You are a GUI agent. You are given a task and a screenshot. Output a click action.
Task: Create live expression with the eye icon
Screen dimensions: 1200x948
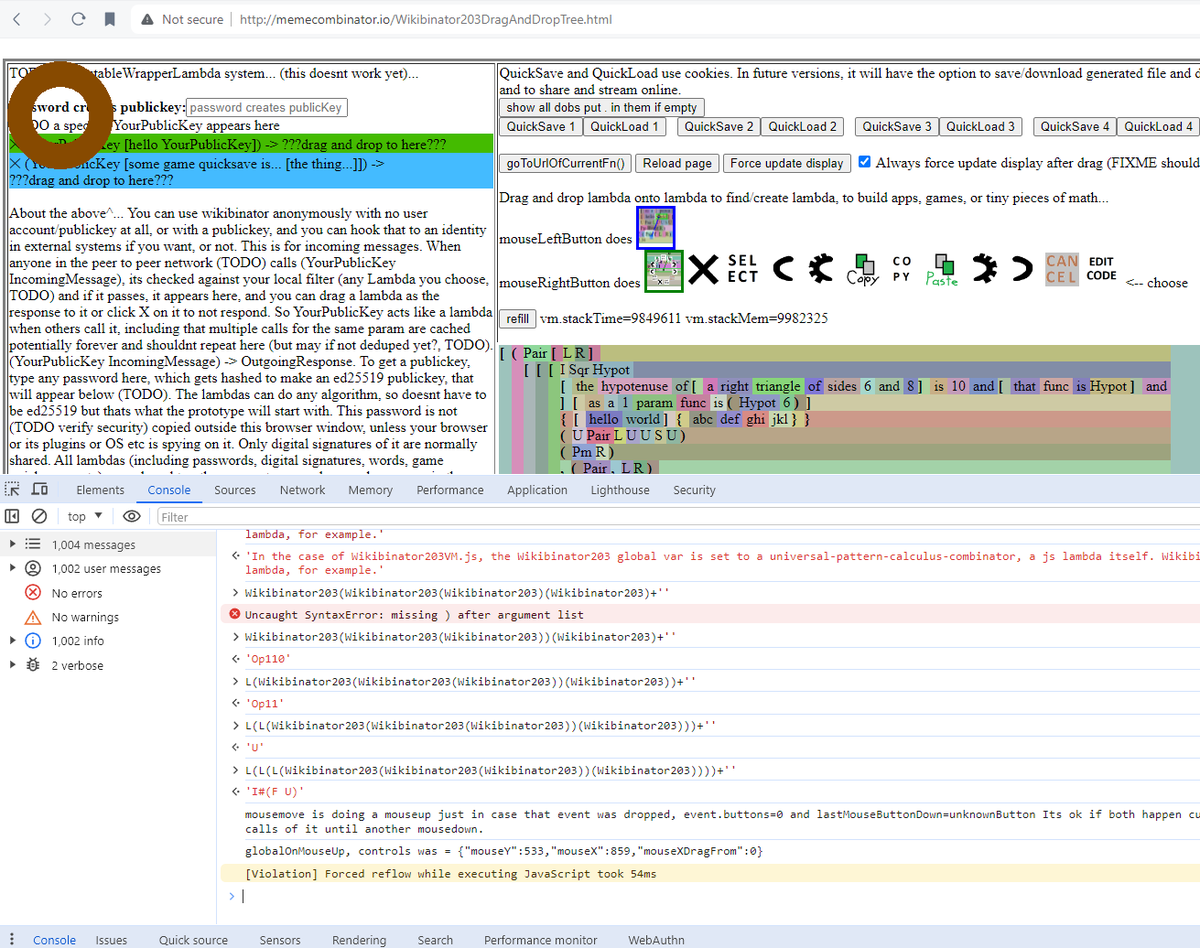point(131,516)
